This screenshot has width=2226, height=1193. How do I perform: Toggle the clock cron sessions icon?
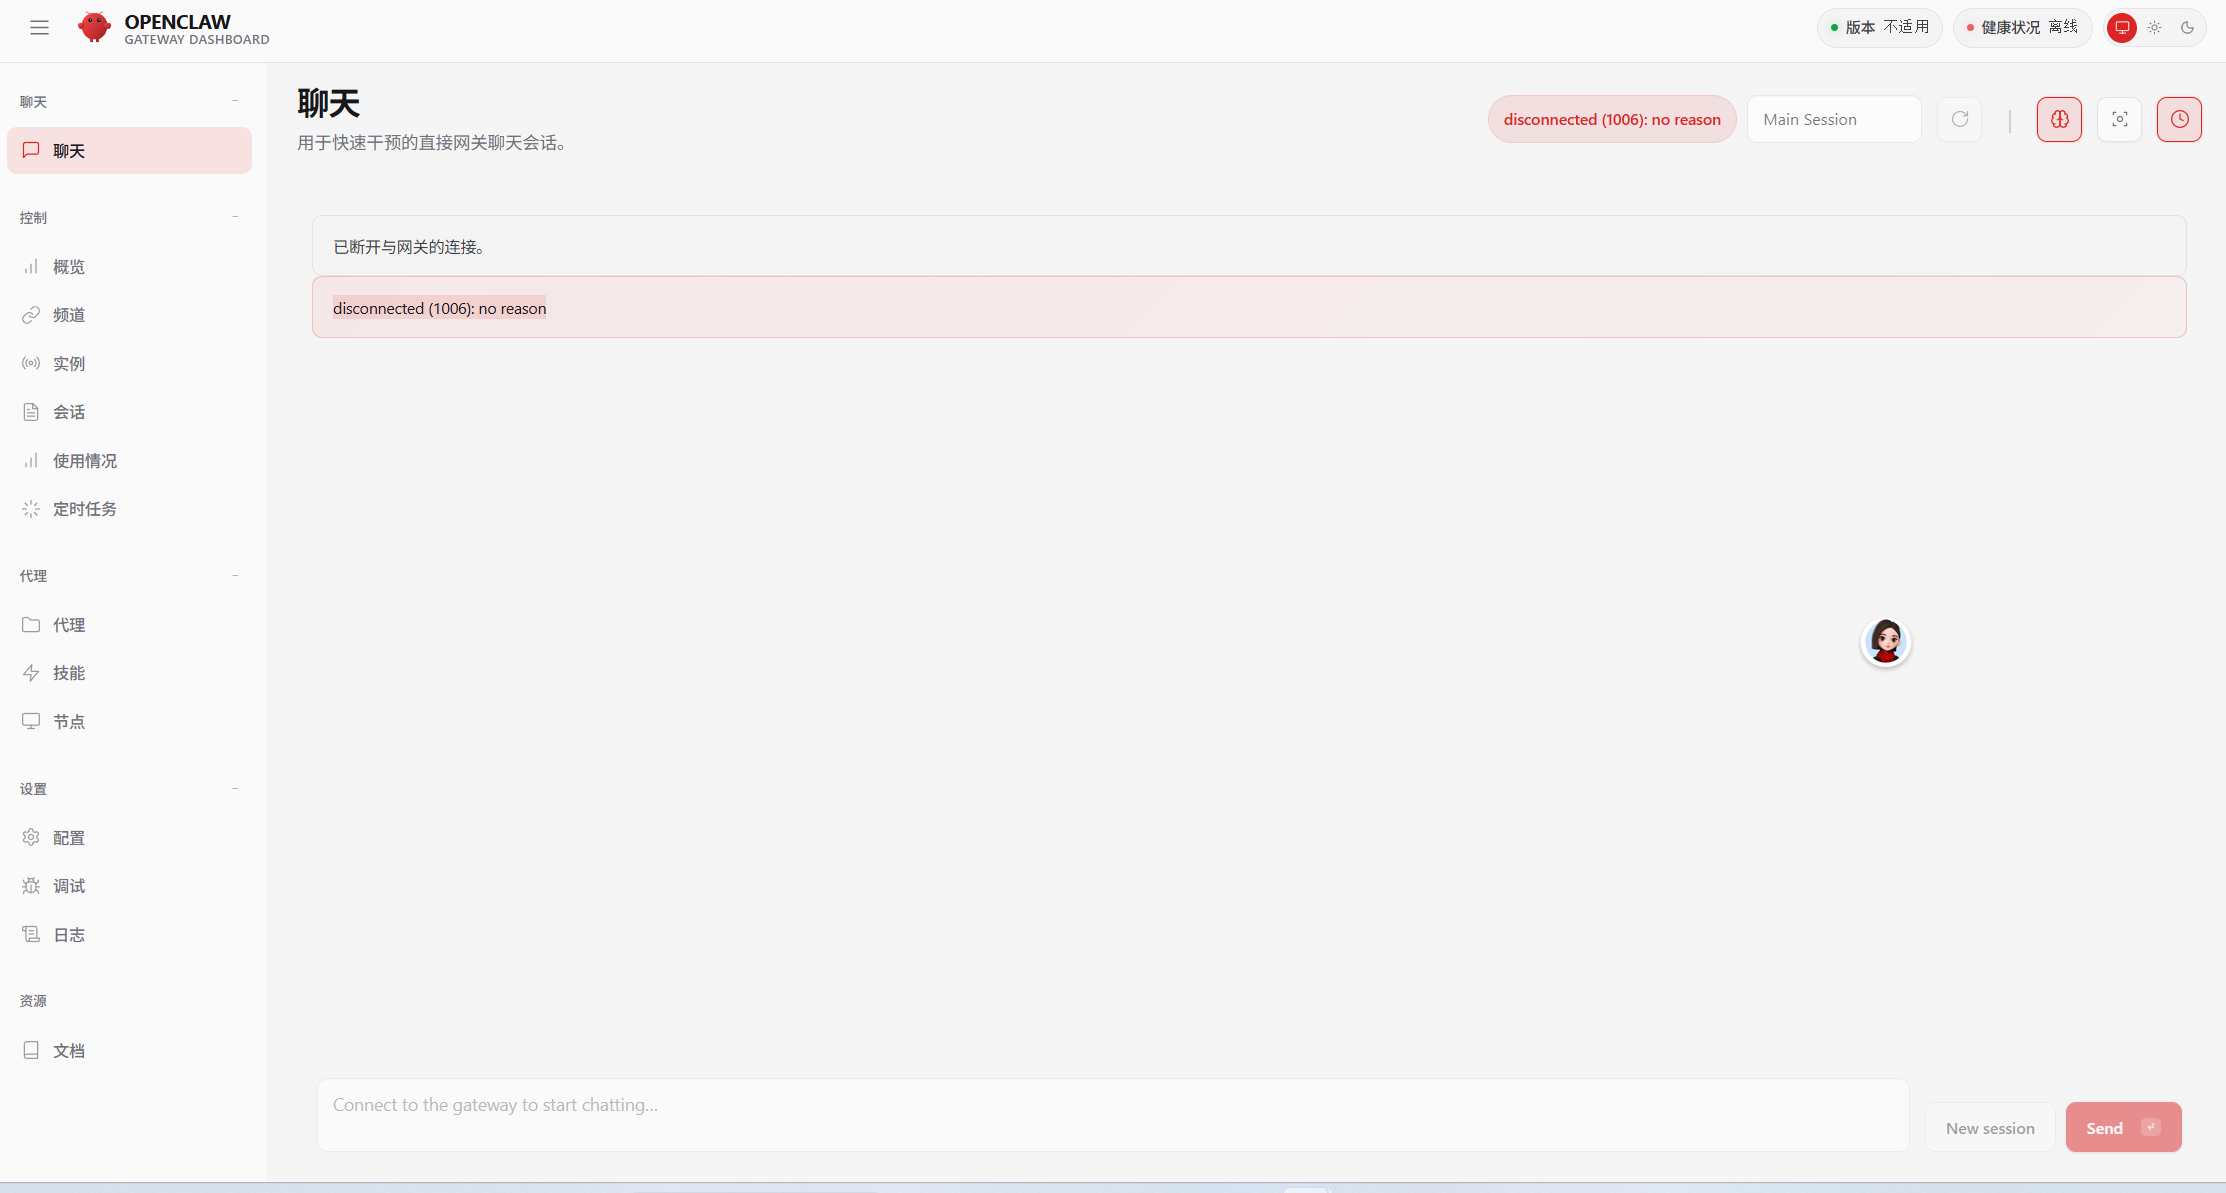tap(2179, 119)
